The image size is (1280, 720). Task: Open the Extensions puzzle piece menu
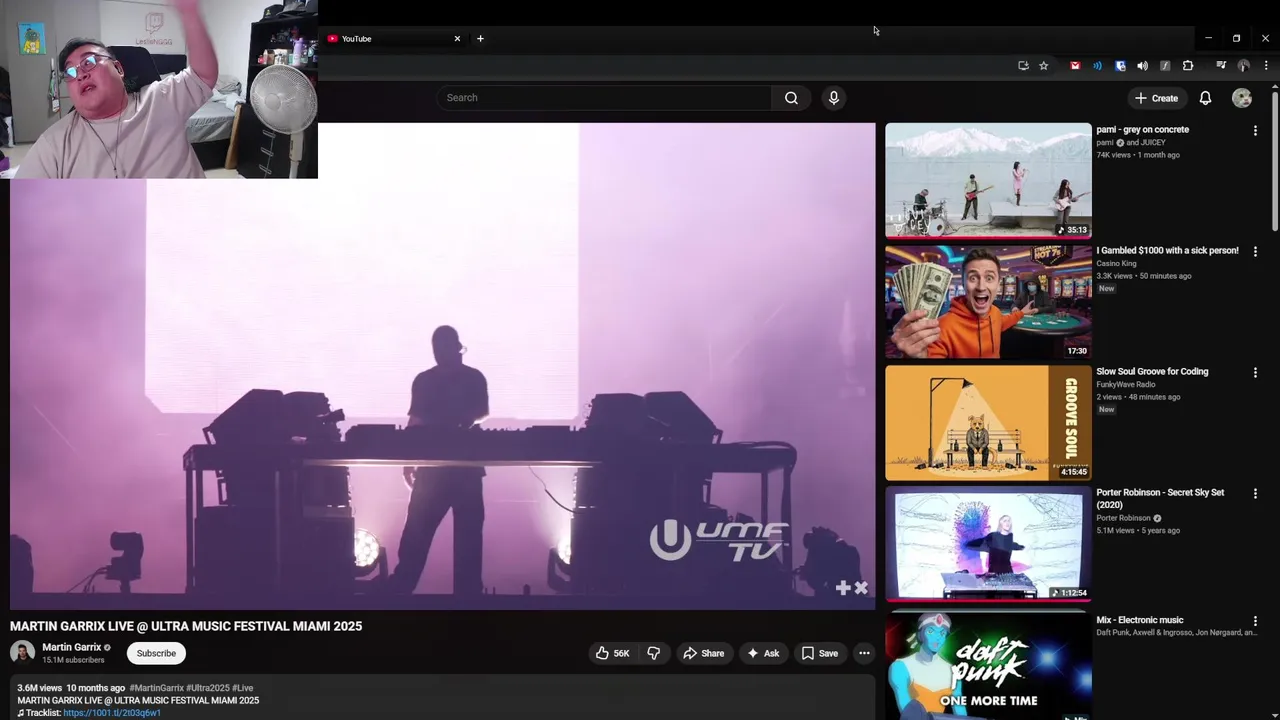(1188, 66)
